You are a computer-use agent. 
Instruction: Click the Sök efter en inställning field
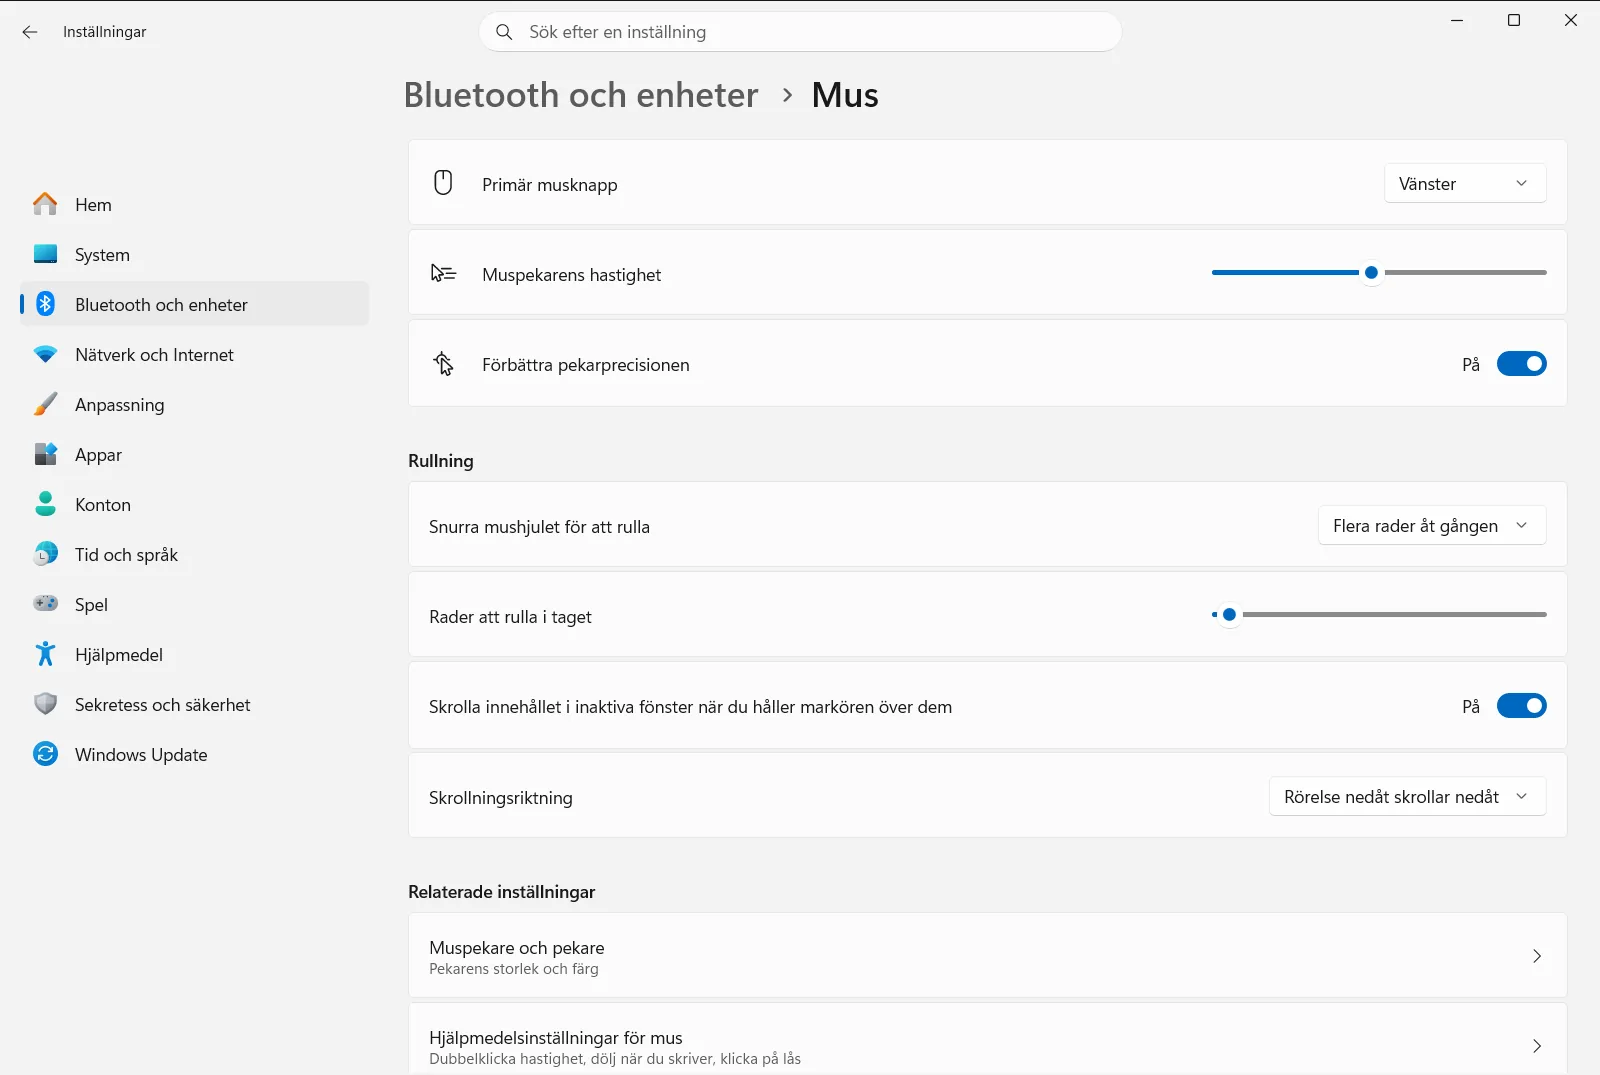click(x=800, y=32)
